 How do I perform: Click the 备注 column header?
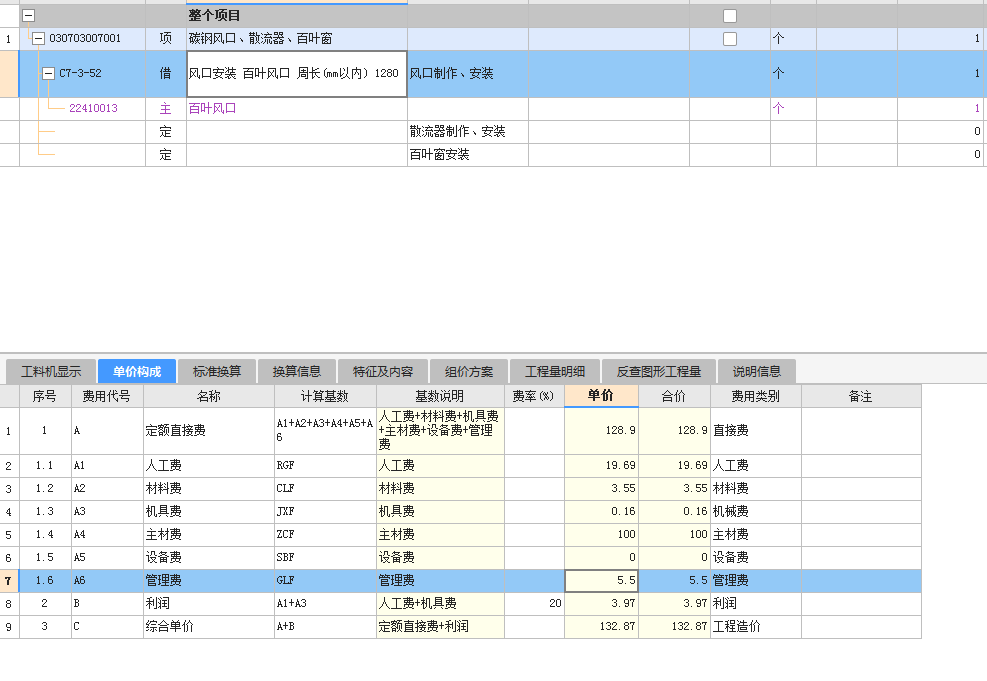pyautogui.click(x=860, y=396)
